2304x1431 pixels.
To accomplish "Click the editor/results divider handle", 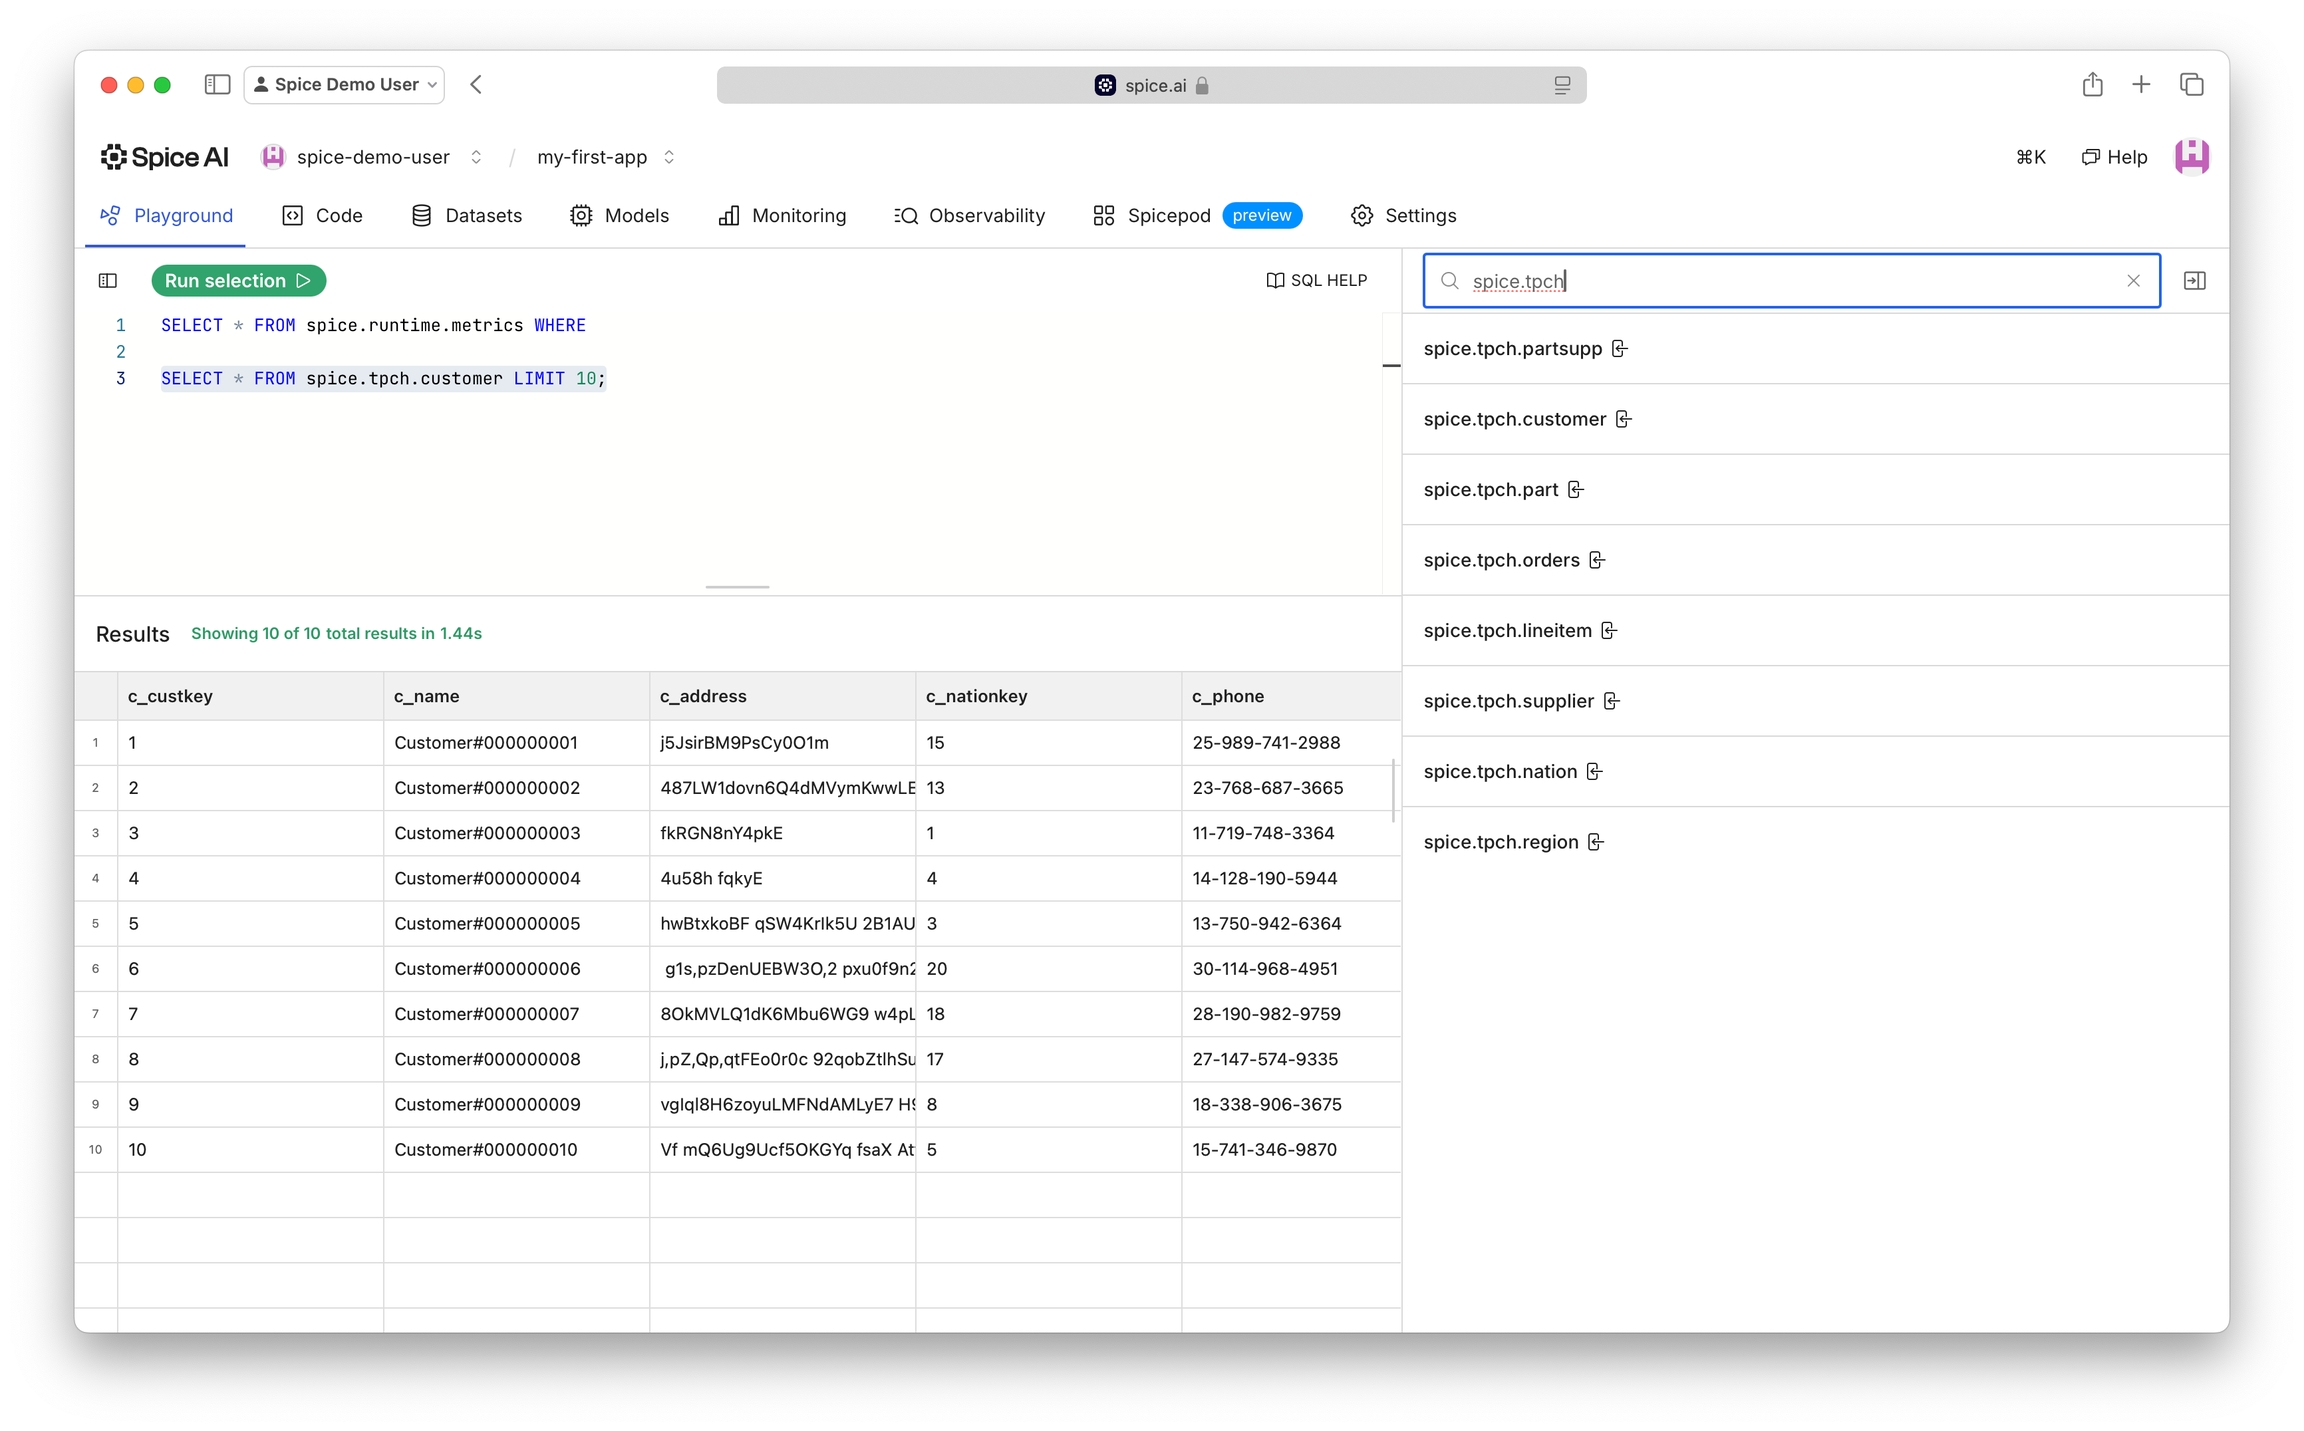I will [x=737, y=587].
